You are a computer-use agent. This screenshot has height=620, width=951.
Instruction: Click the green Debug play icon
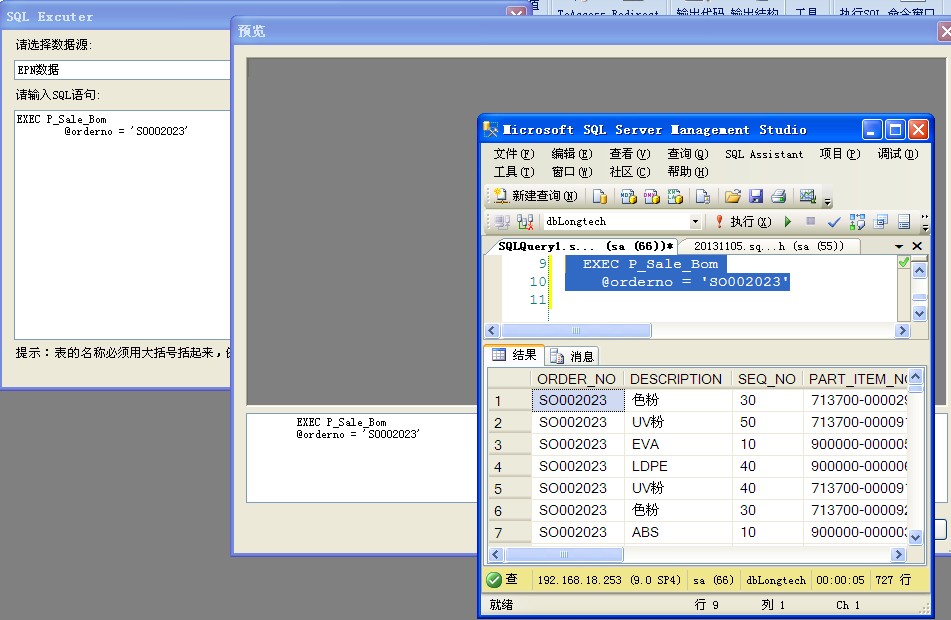point(788,222)
